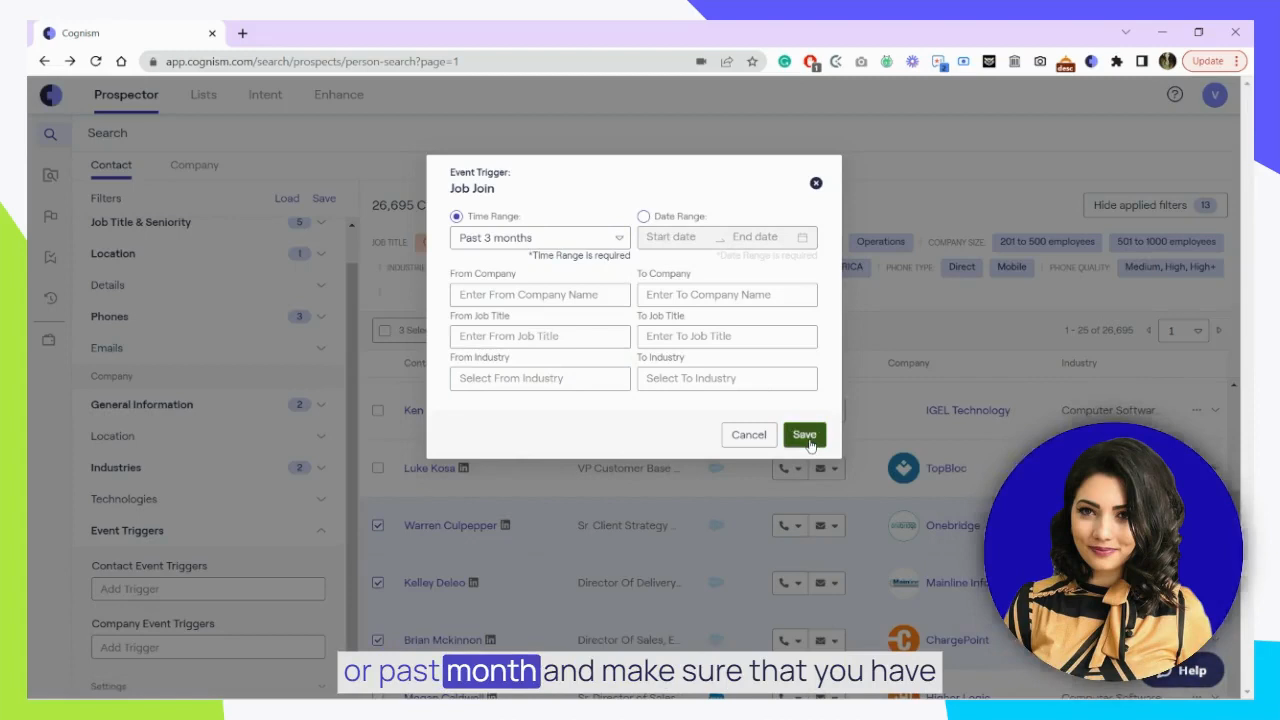Open Luke Kosa's LinkedIn icon
The height and width of the screenshot is (720, 1280).
(x=464, y=468)
